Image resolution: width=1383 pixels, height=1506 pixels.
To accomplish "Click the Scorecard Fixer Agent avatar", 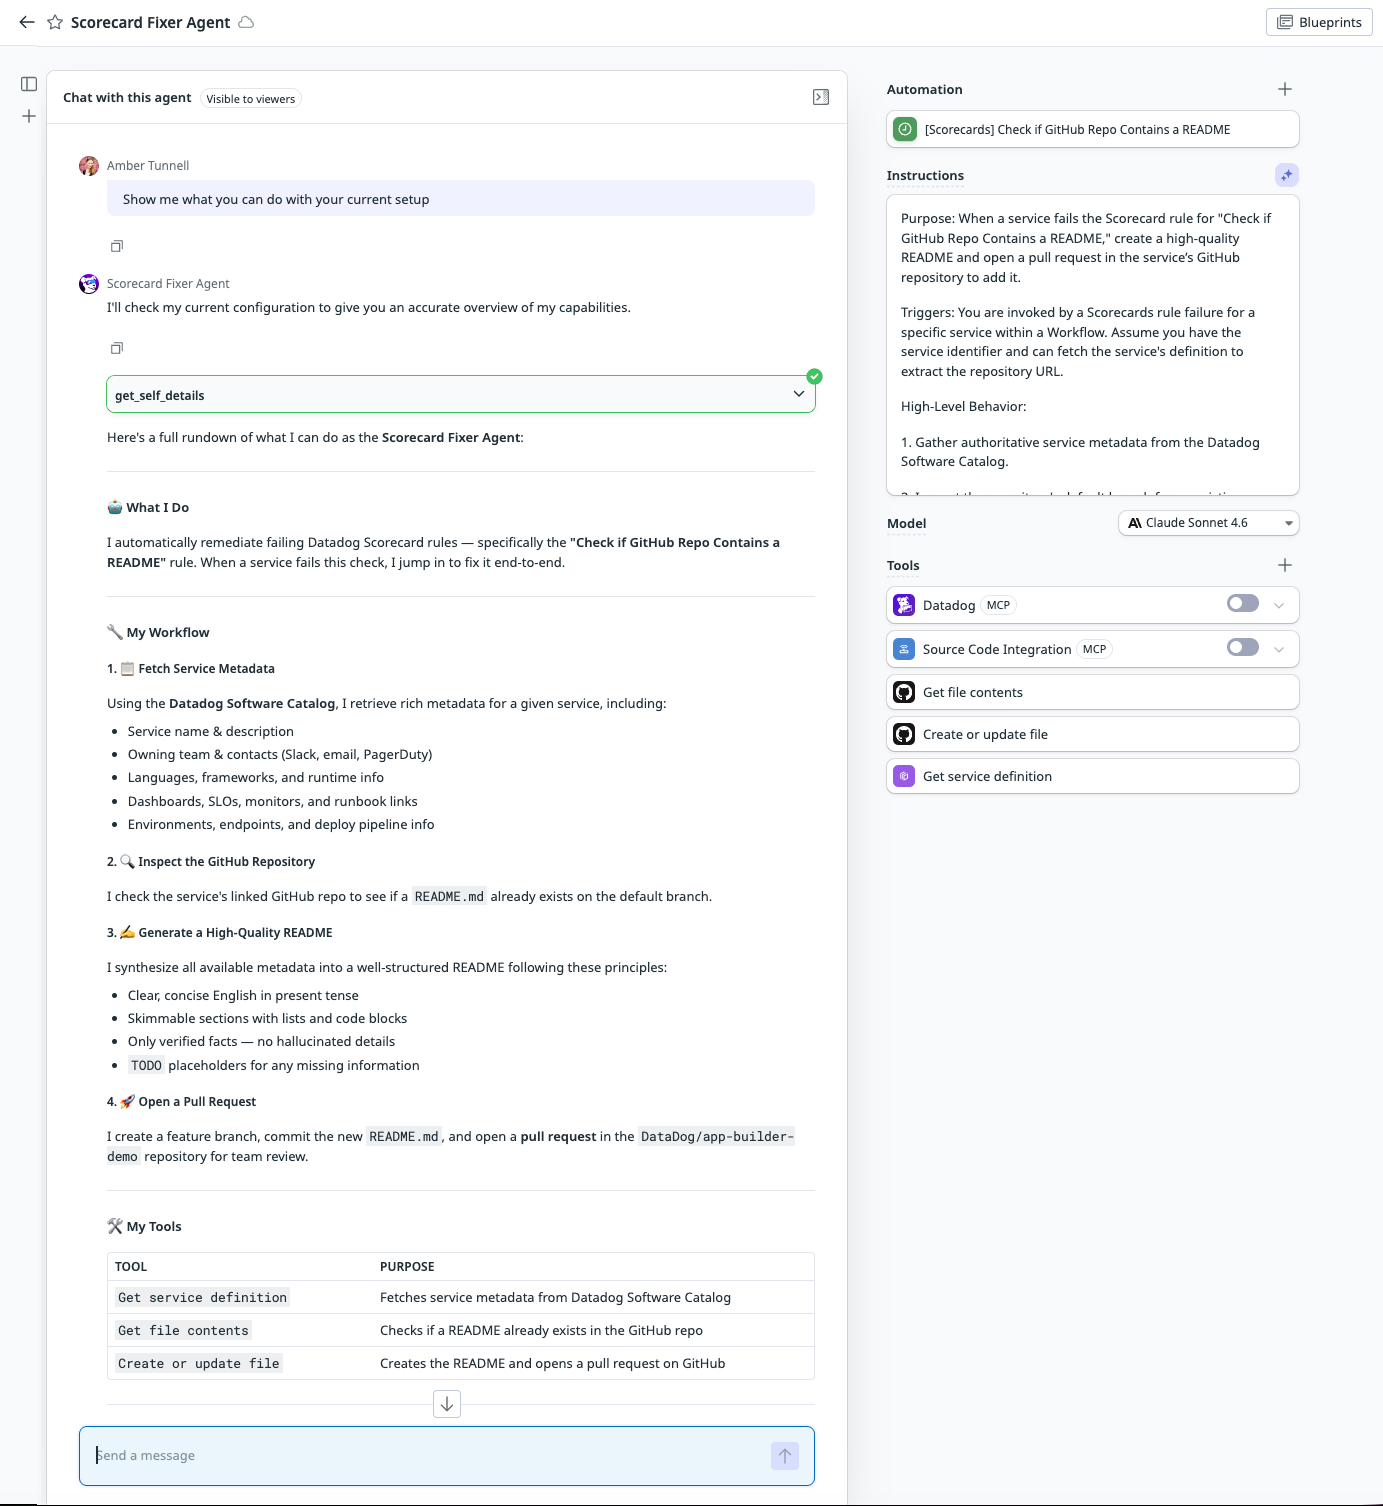I will (x=89, y=283).
